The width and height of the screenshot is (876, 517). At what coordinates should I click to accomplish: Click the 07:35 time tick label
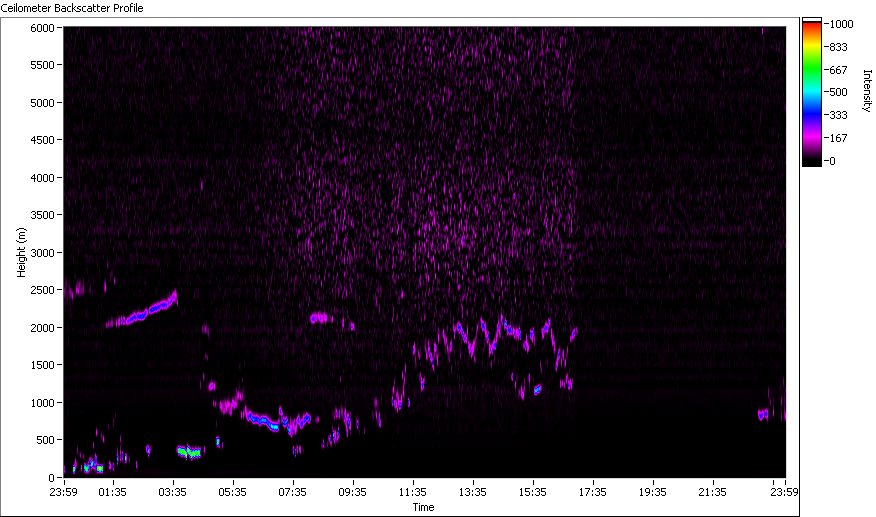coord(293,492)
